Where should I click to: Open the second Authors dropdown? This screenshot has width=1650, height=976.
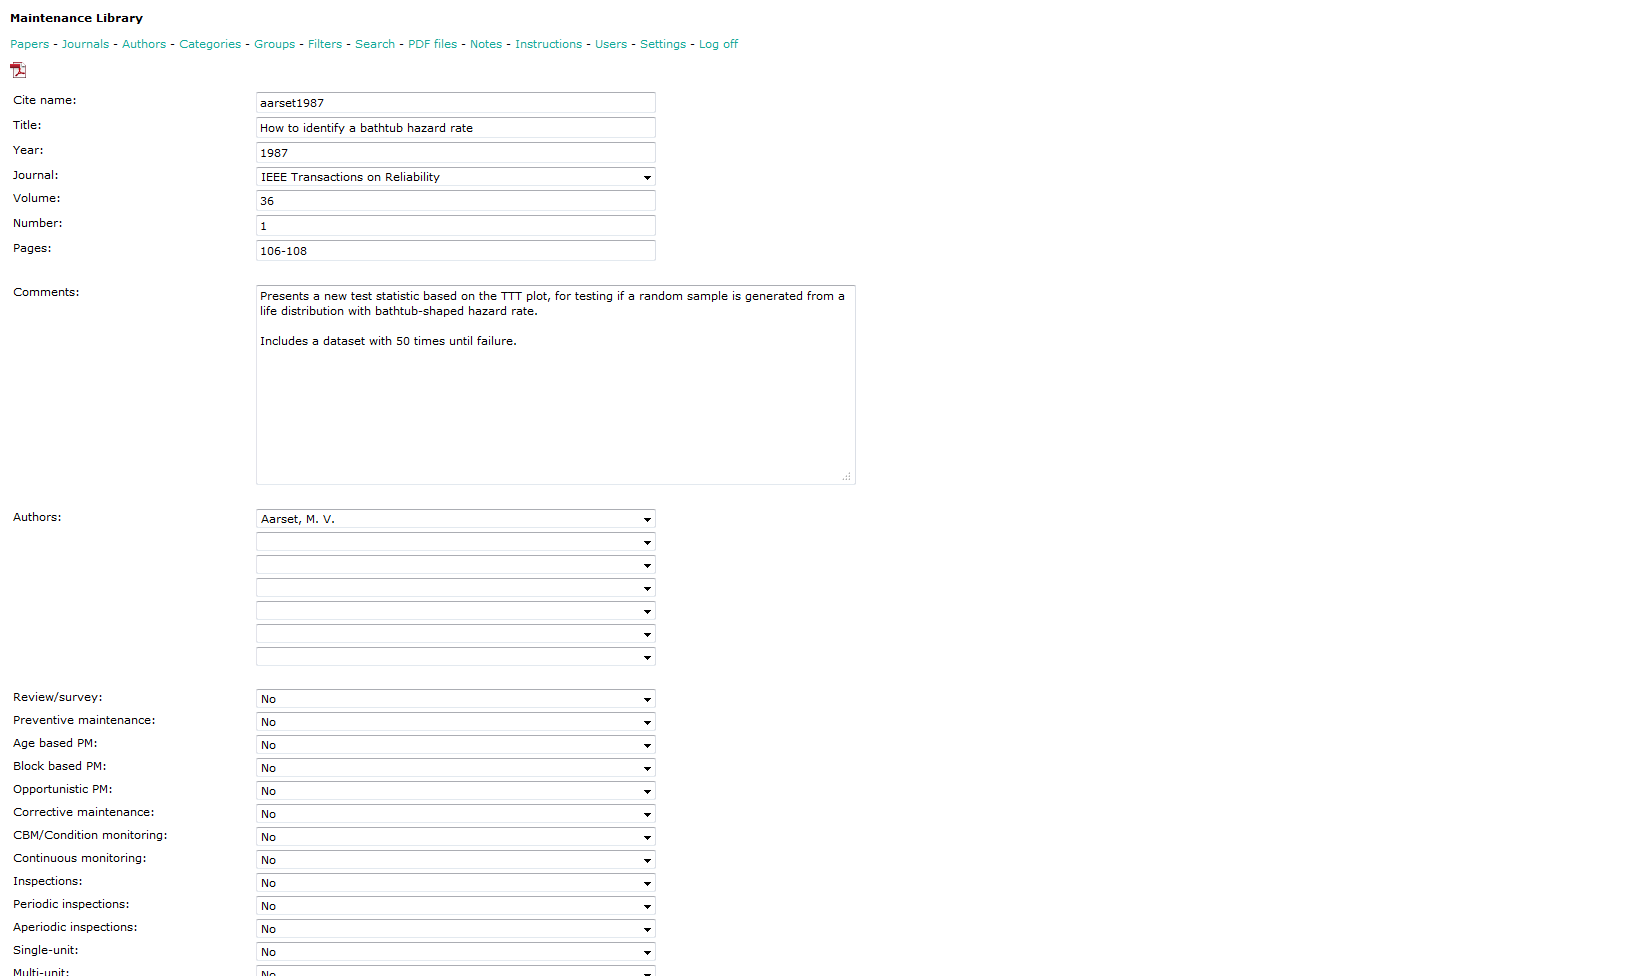(455, 542)
